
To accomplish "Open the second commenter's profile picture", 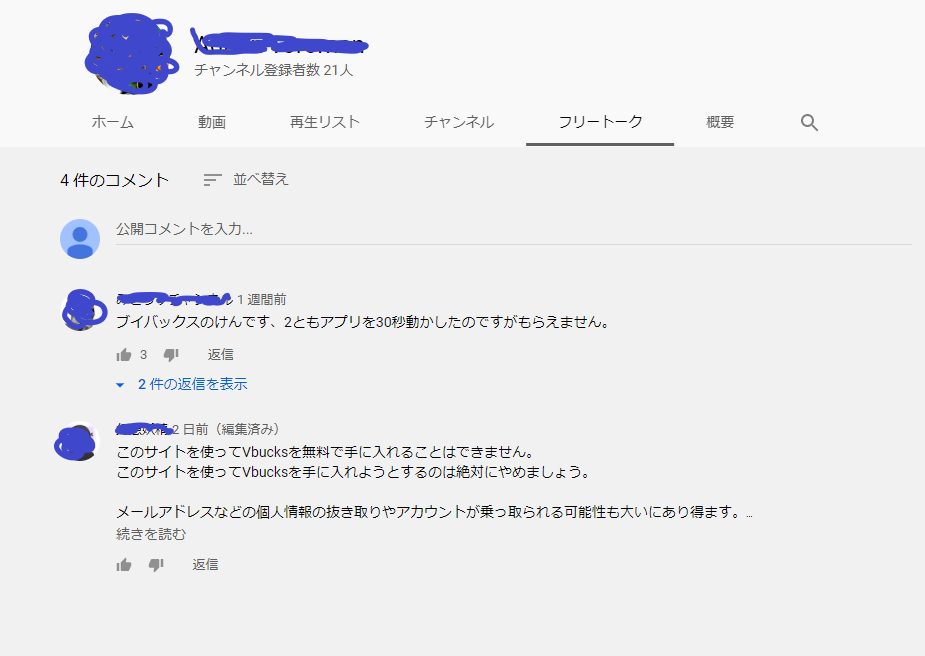I will coord(77,442).
